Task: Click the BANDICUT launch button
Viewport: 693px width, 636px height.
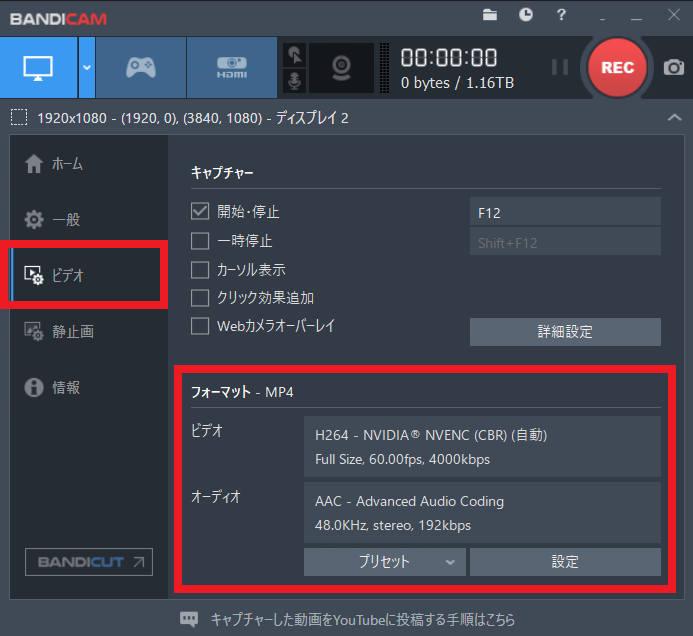Action: click(x=89, y=562)
